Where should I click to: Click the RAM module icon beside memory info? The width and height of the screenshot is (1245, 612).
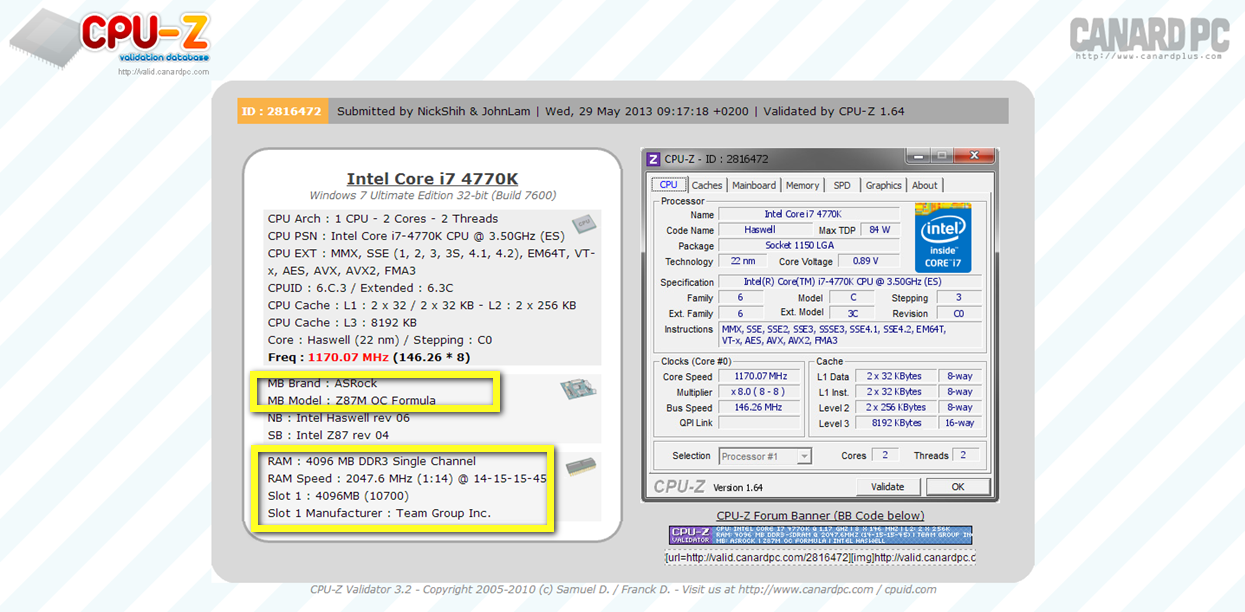580,467
